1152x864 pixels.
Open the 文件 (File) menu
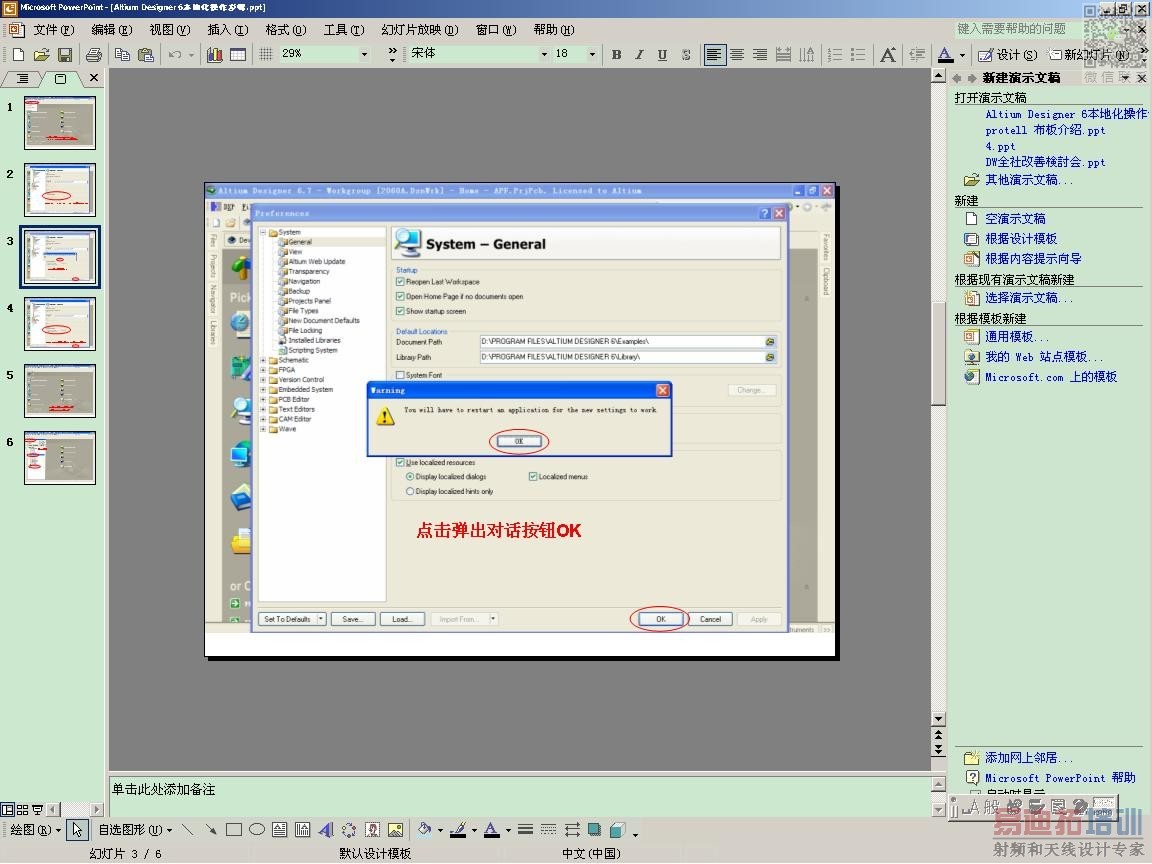(54, 29)
